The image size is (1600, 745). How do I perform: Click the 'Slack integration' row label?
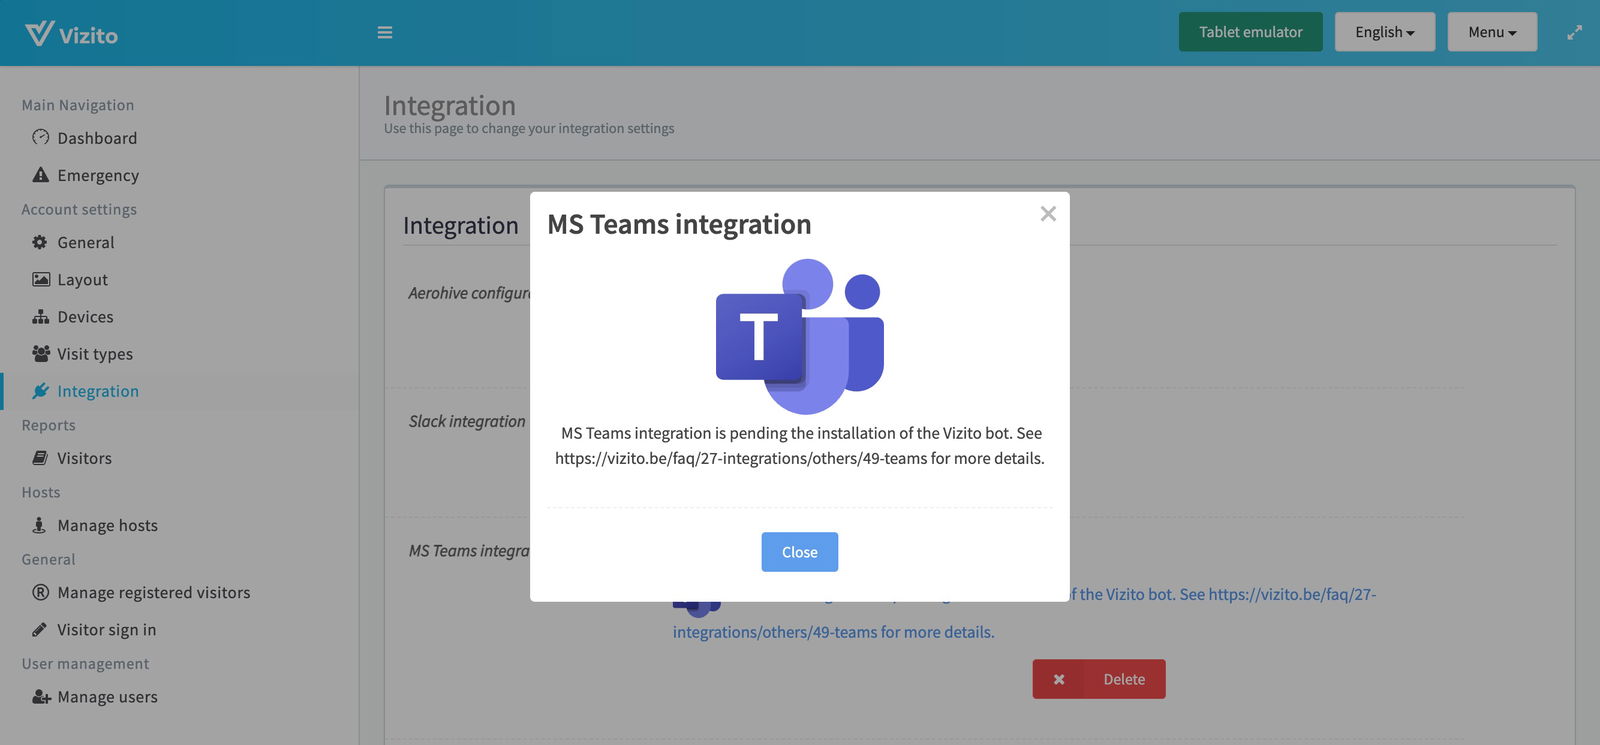coord(467,421)
